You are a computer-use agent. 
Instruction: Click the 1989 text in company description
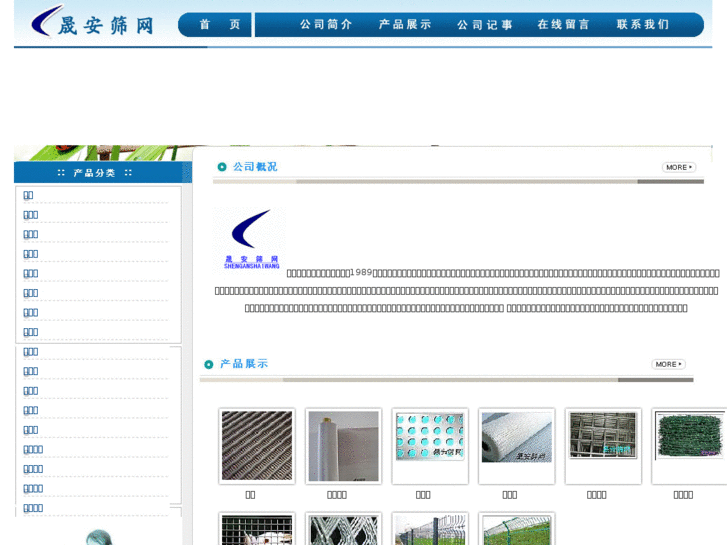coord(361,272)
